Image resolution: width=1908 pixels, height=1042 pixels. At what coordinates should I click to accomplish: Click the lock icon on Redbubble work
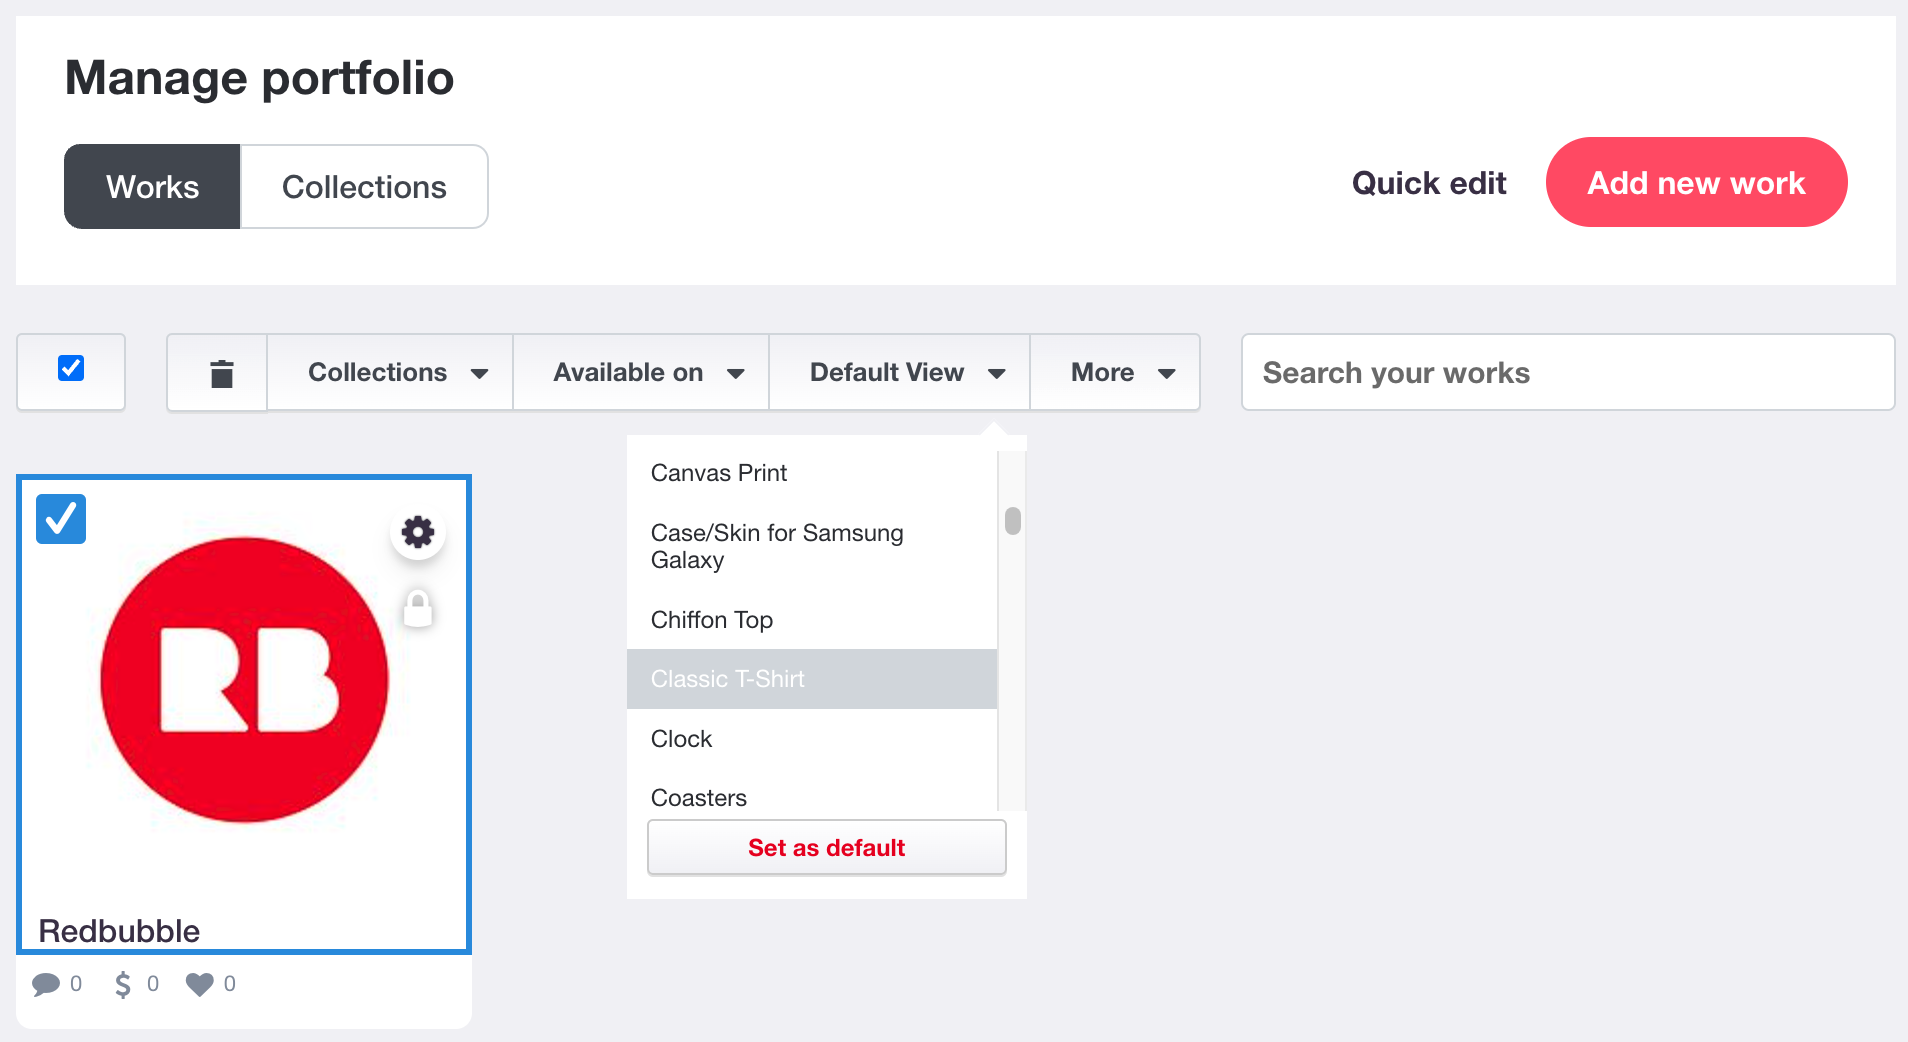point(418,608)
